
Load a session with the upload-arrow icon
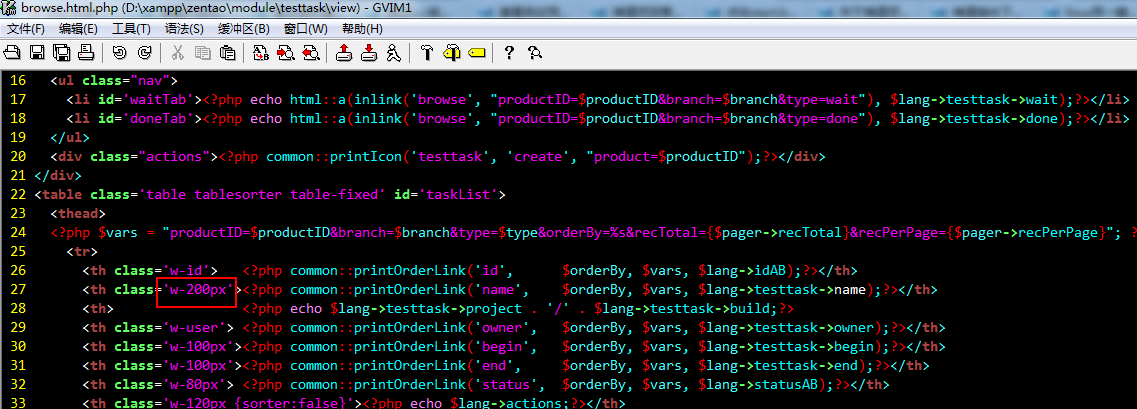tap(344, 52)
